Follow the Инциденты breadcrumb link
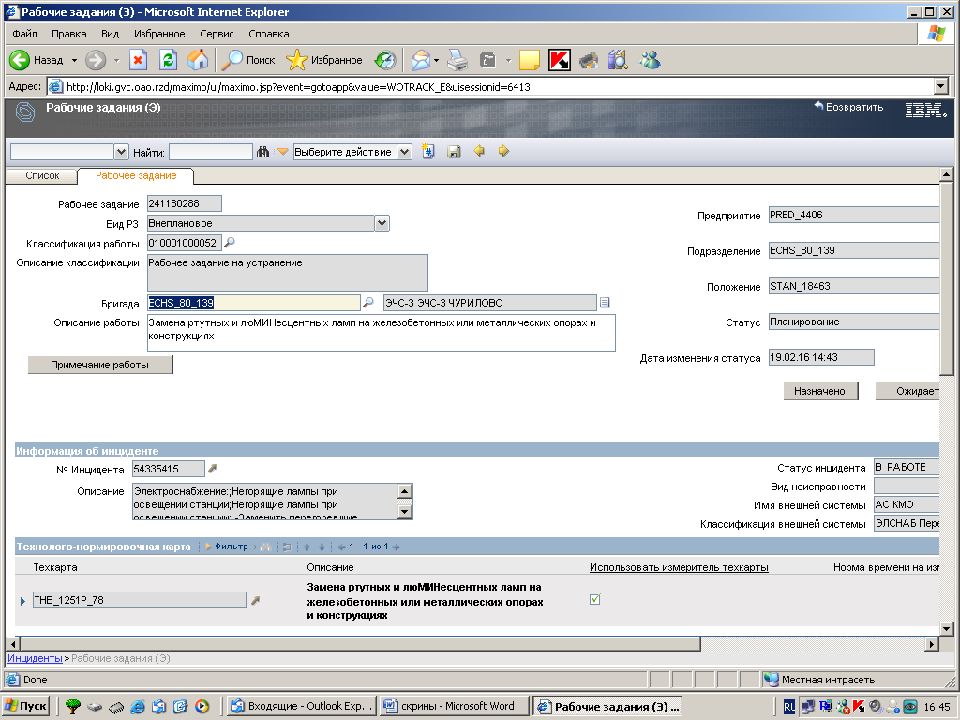Image resolution: width=960 pixels, height=720 pixels. coord(35,658)
